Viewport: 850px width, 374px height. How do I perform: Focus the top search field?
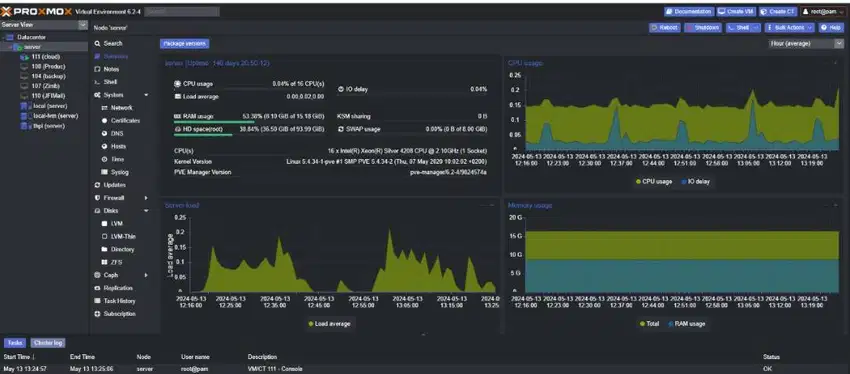(182, 11)
